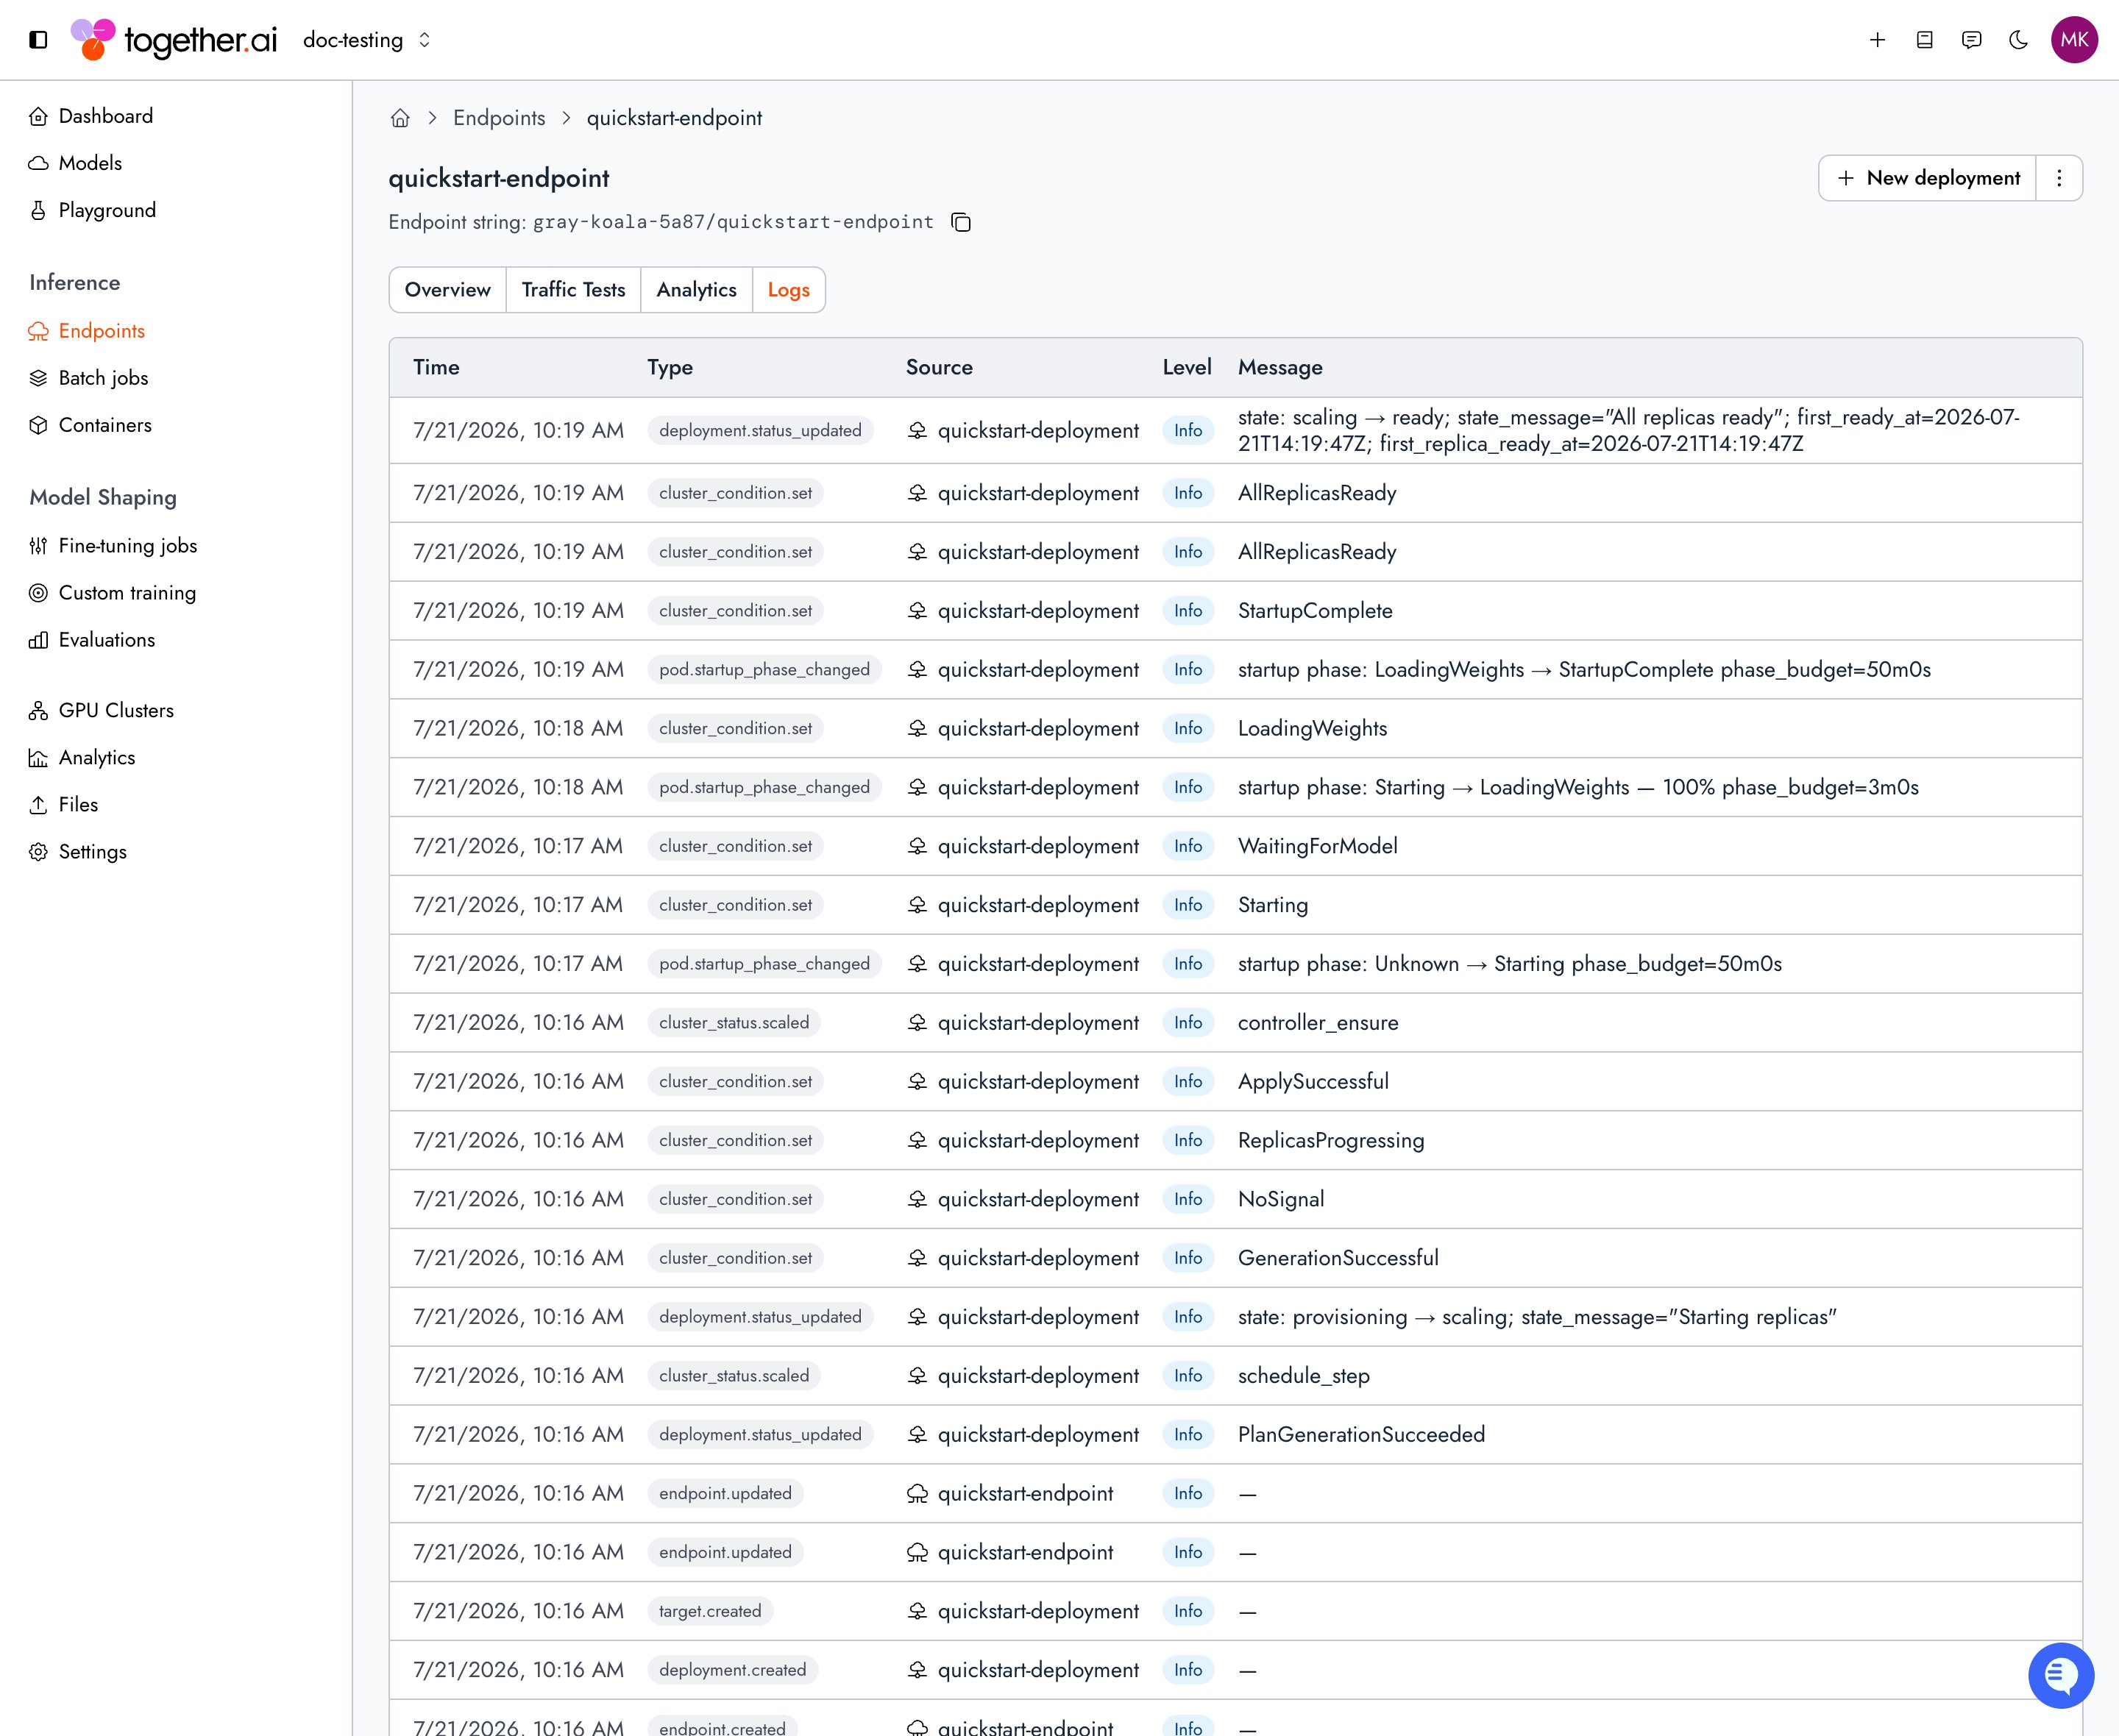Copy the endpoint string

(961, 222)
